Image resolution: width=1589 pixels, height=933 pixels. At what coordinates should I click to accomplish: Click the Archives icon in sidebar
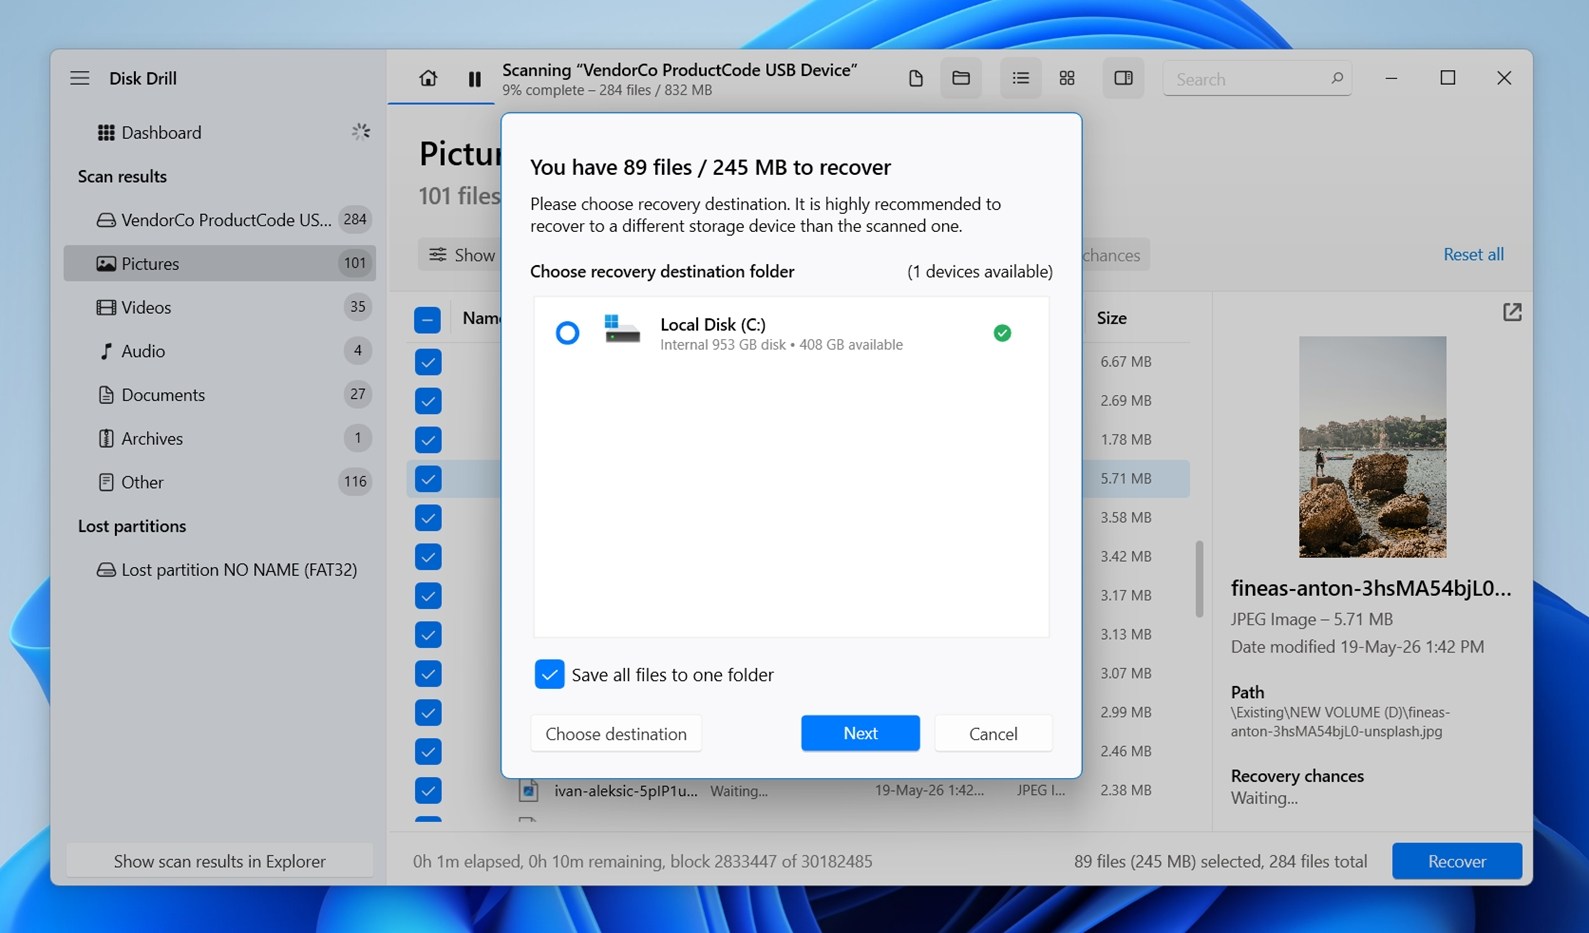click(x=106, y=438)
